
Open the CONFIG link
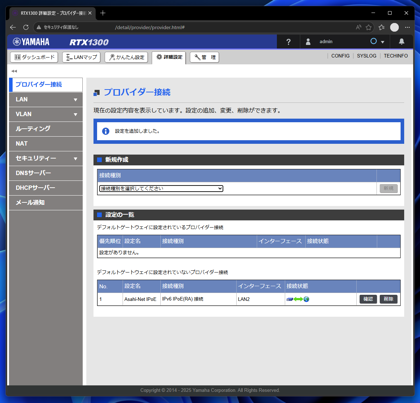[340, 56]
